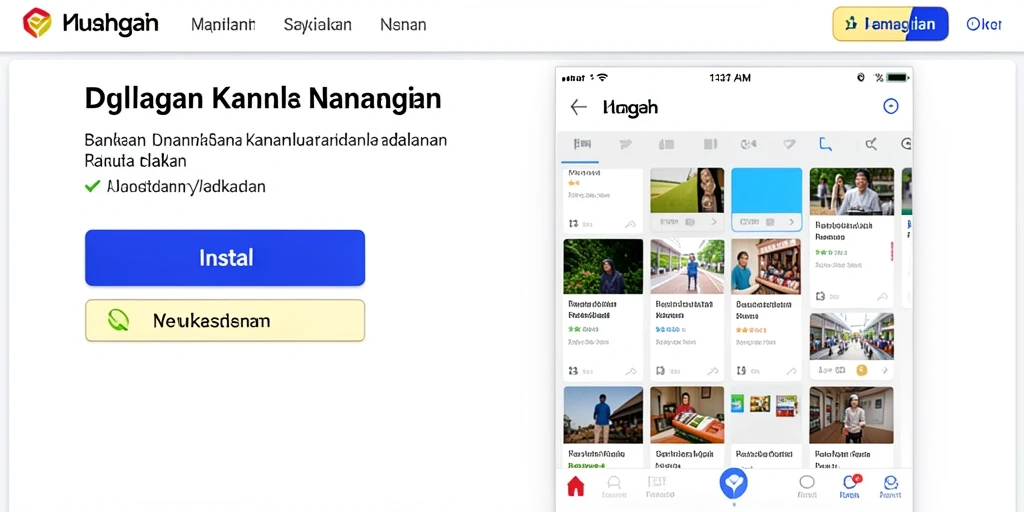Image resolution: width=1024 pixels, height=512 pixels.
Task: Expand chevron under the street market photo
Action: click(883, 370)
